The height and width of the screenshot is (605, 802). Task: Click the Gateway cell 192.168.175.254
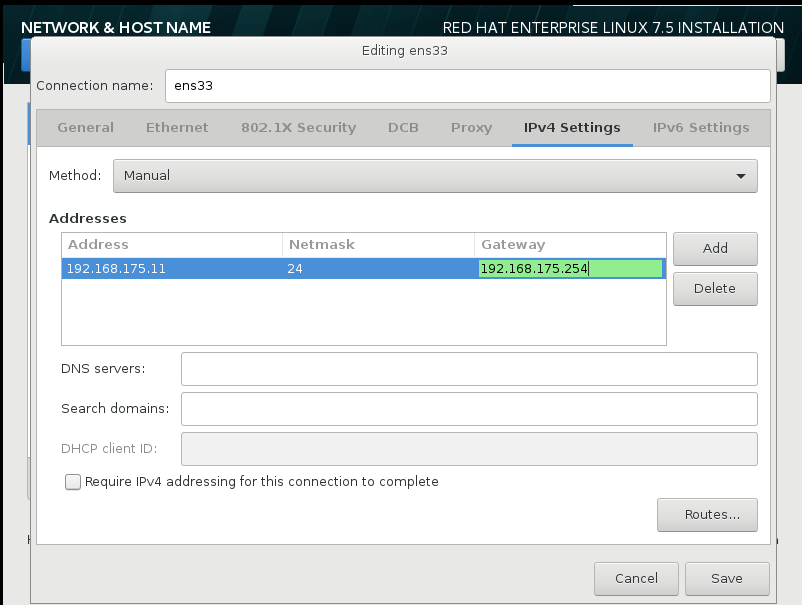coord(570,268)
